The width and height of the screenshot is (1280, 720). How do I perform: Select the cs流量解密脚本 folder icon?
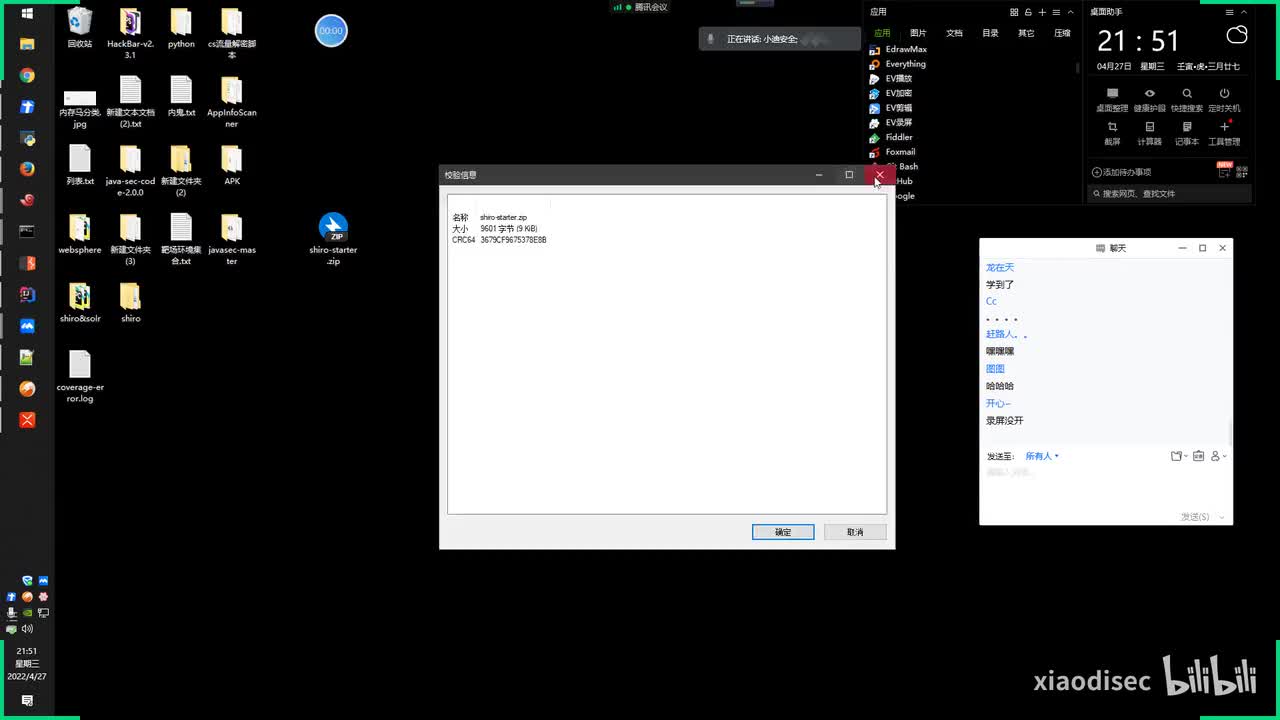click(x=231, y=33)
